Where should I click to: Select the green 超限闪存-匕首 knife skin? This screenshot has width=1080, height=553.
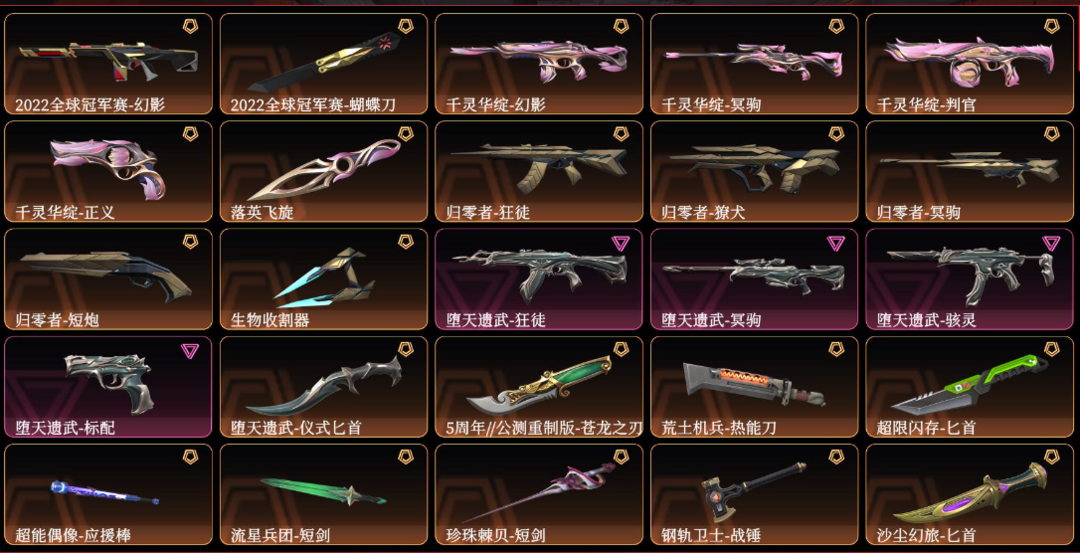pyautogui.click(x=969, y=386)
